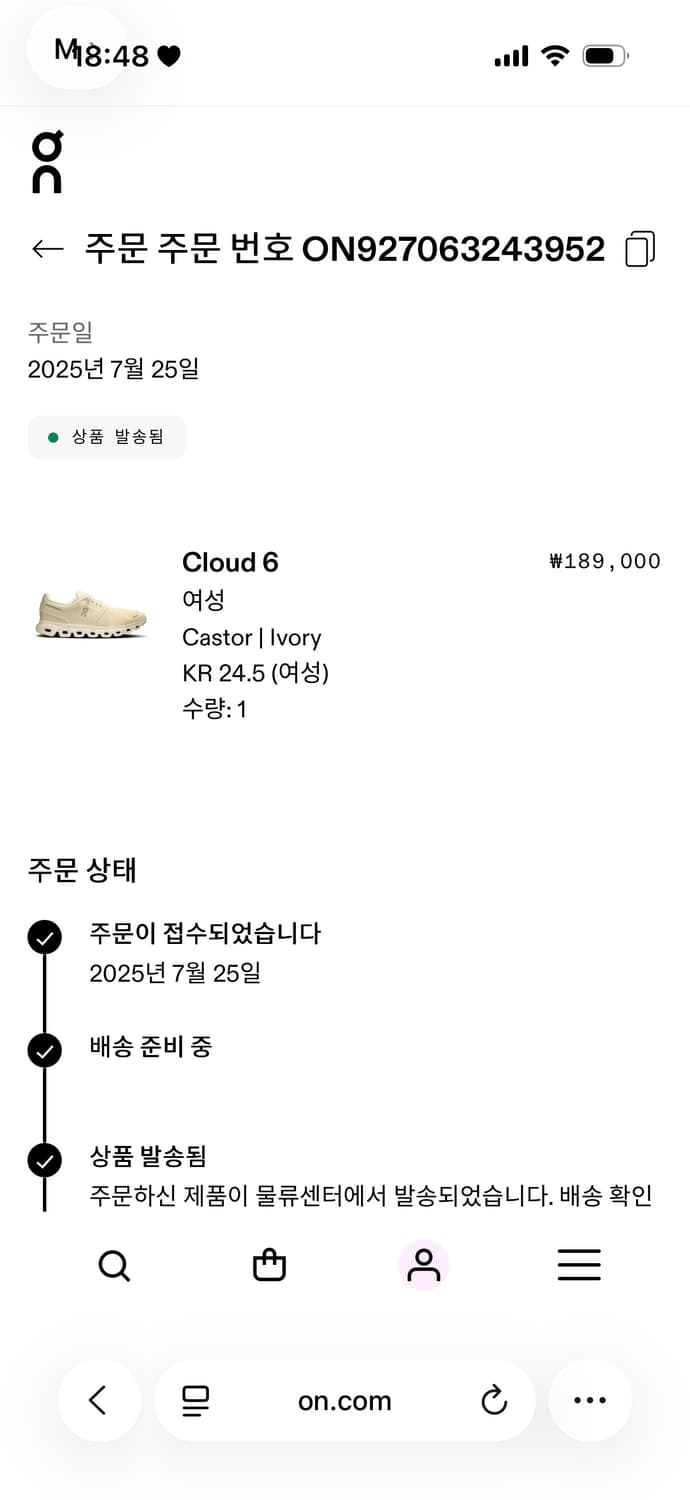Open the Safari tab/page menu icon

coord(194,1400)
